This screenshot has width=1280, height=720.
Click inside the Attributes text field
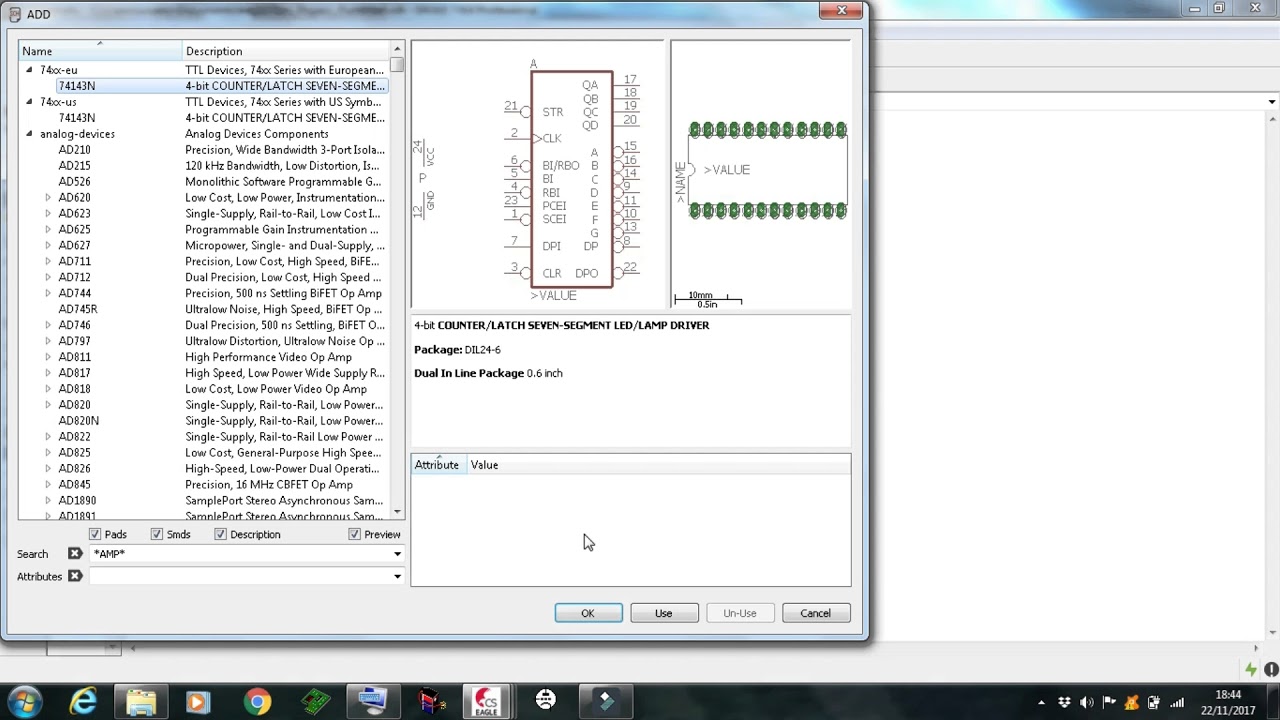pos(240,576)
